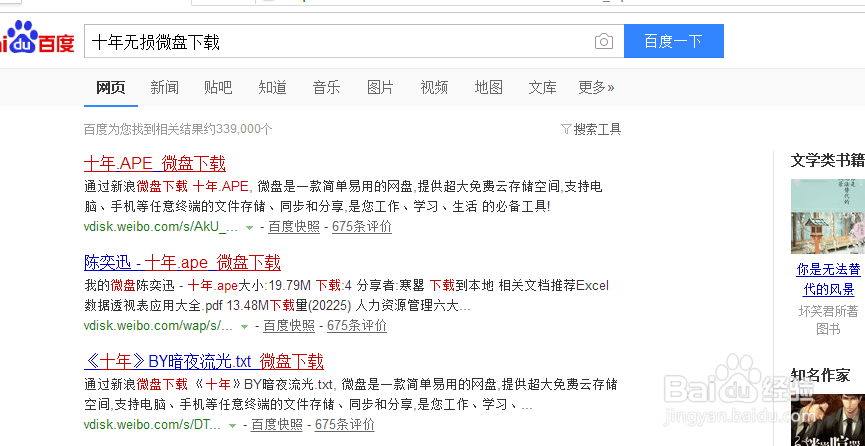Go to the 知道 tab
This screenshot has height=446, width=865.
[273, 87]
